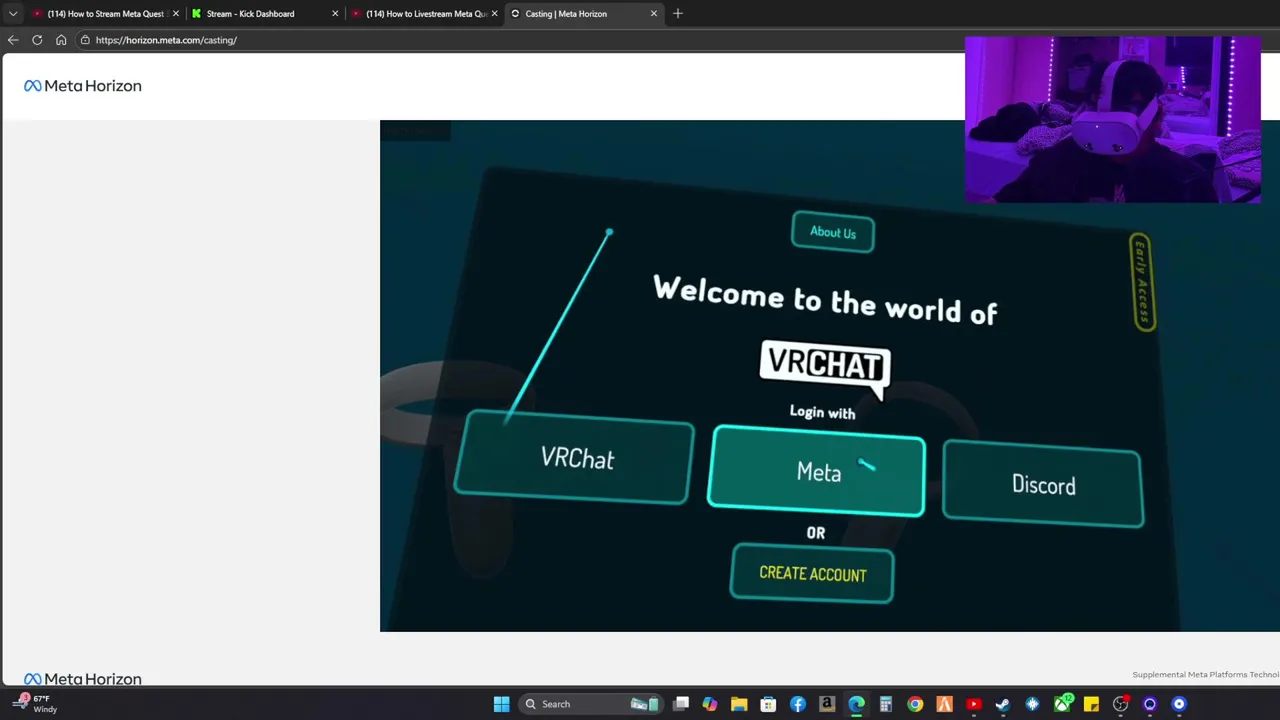Click the Meta login button
Screen dimensions: 1280x720
pos(817,471)
